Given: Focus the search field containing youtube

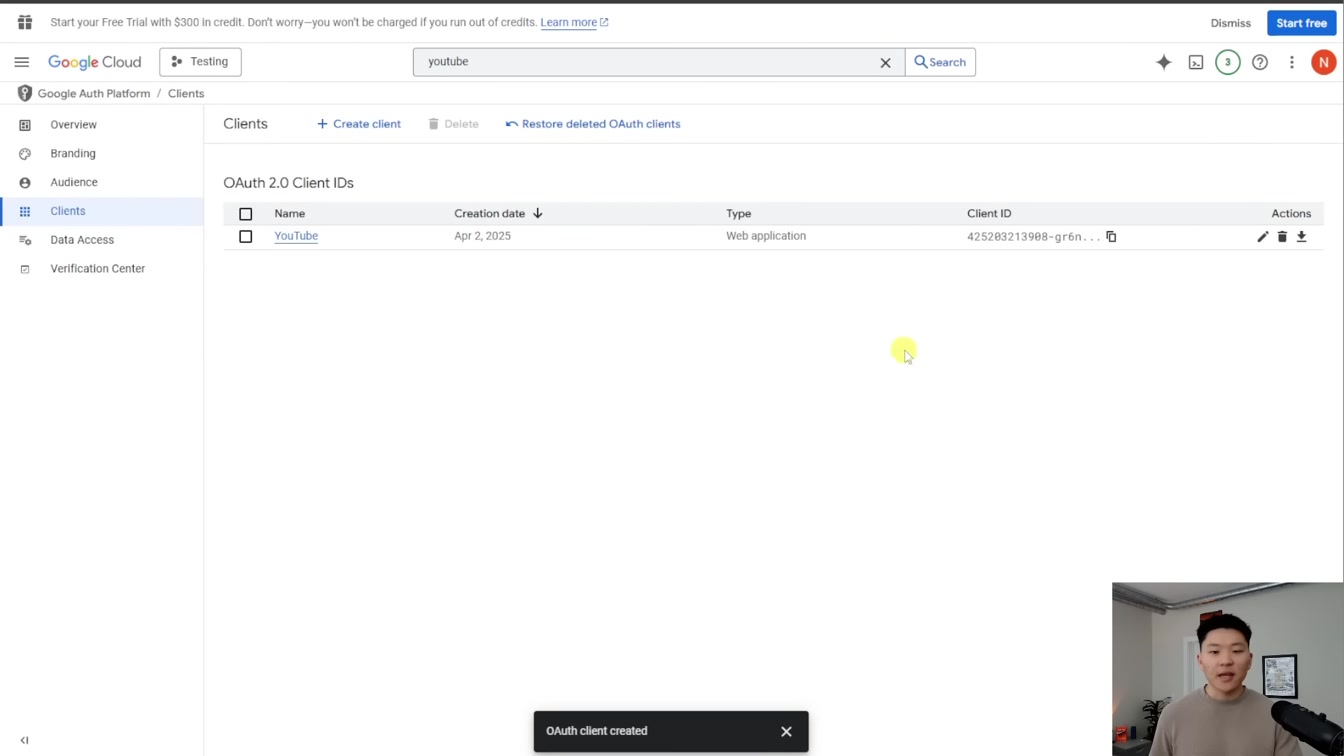Looking at the screenshot, I should click(x=645, y=62).
